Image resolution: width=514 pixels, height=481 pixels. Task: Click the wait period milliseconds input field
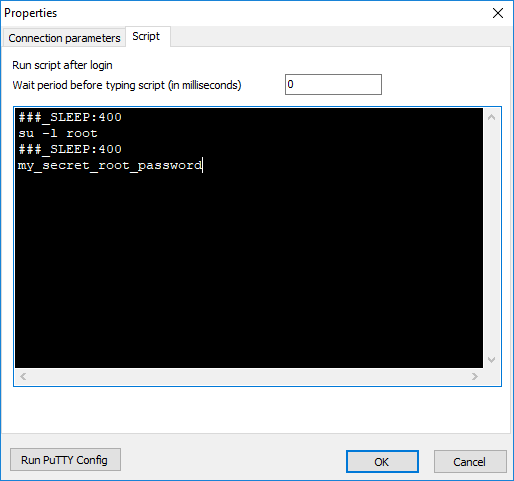tap(333, 84)
